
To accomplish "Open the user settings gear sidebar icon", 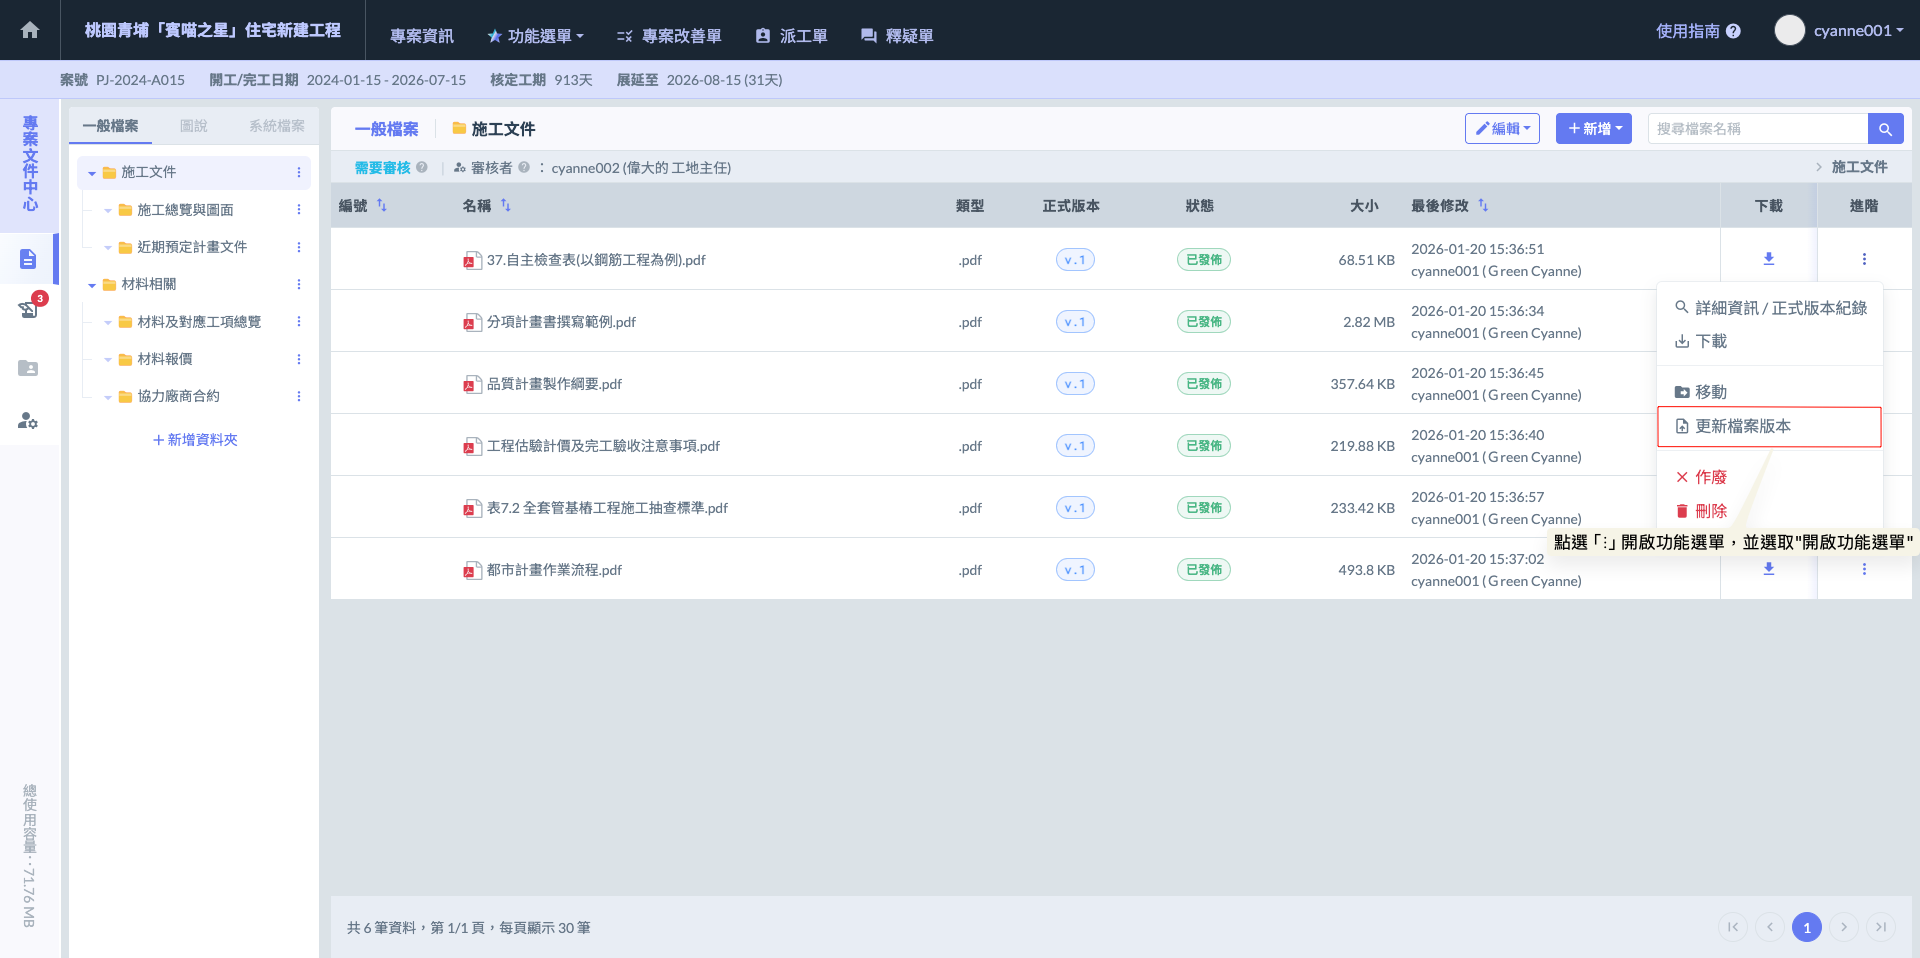I will tap(28, 421).
